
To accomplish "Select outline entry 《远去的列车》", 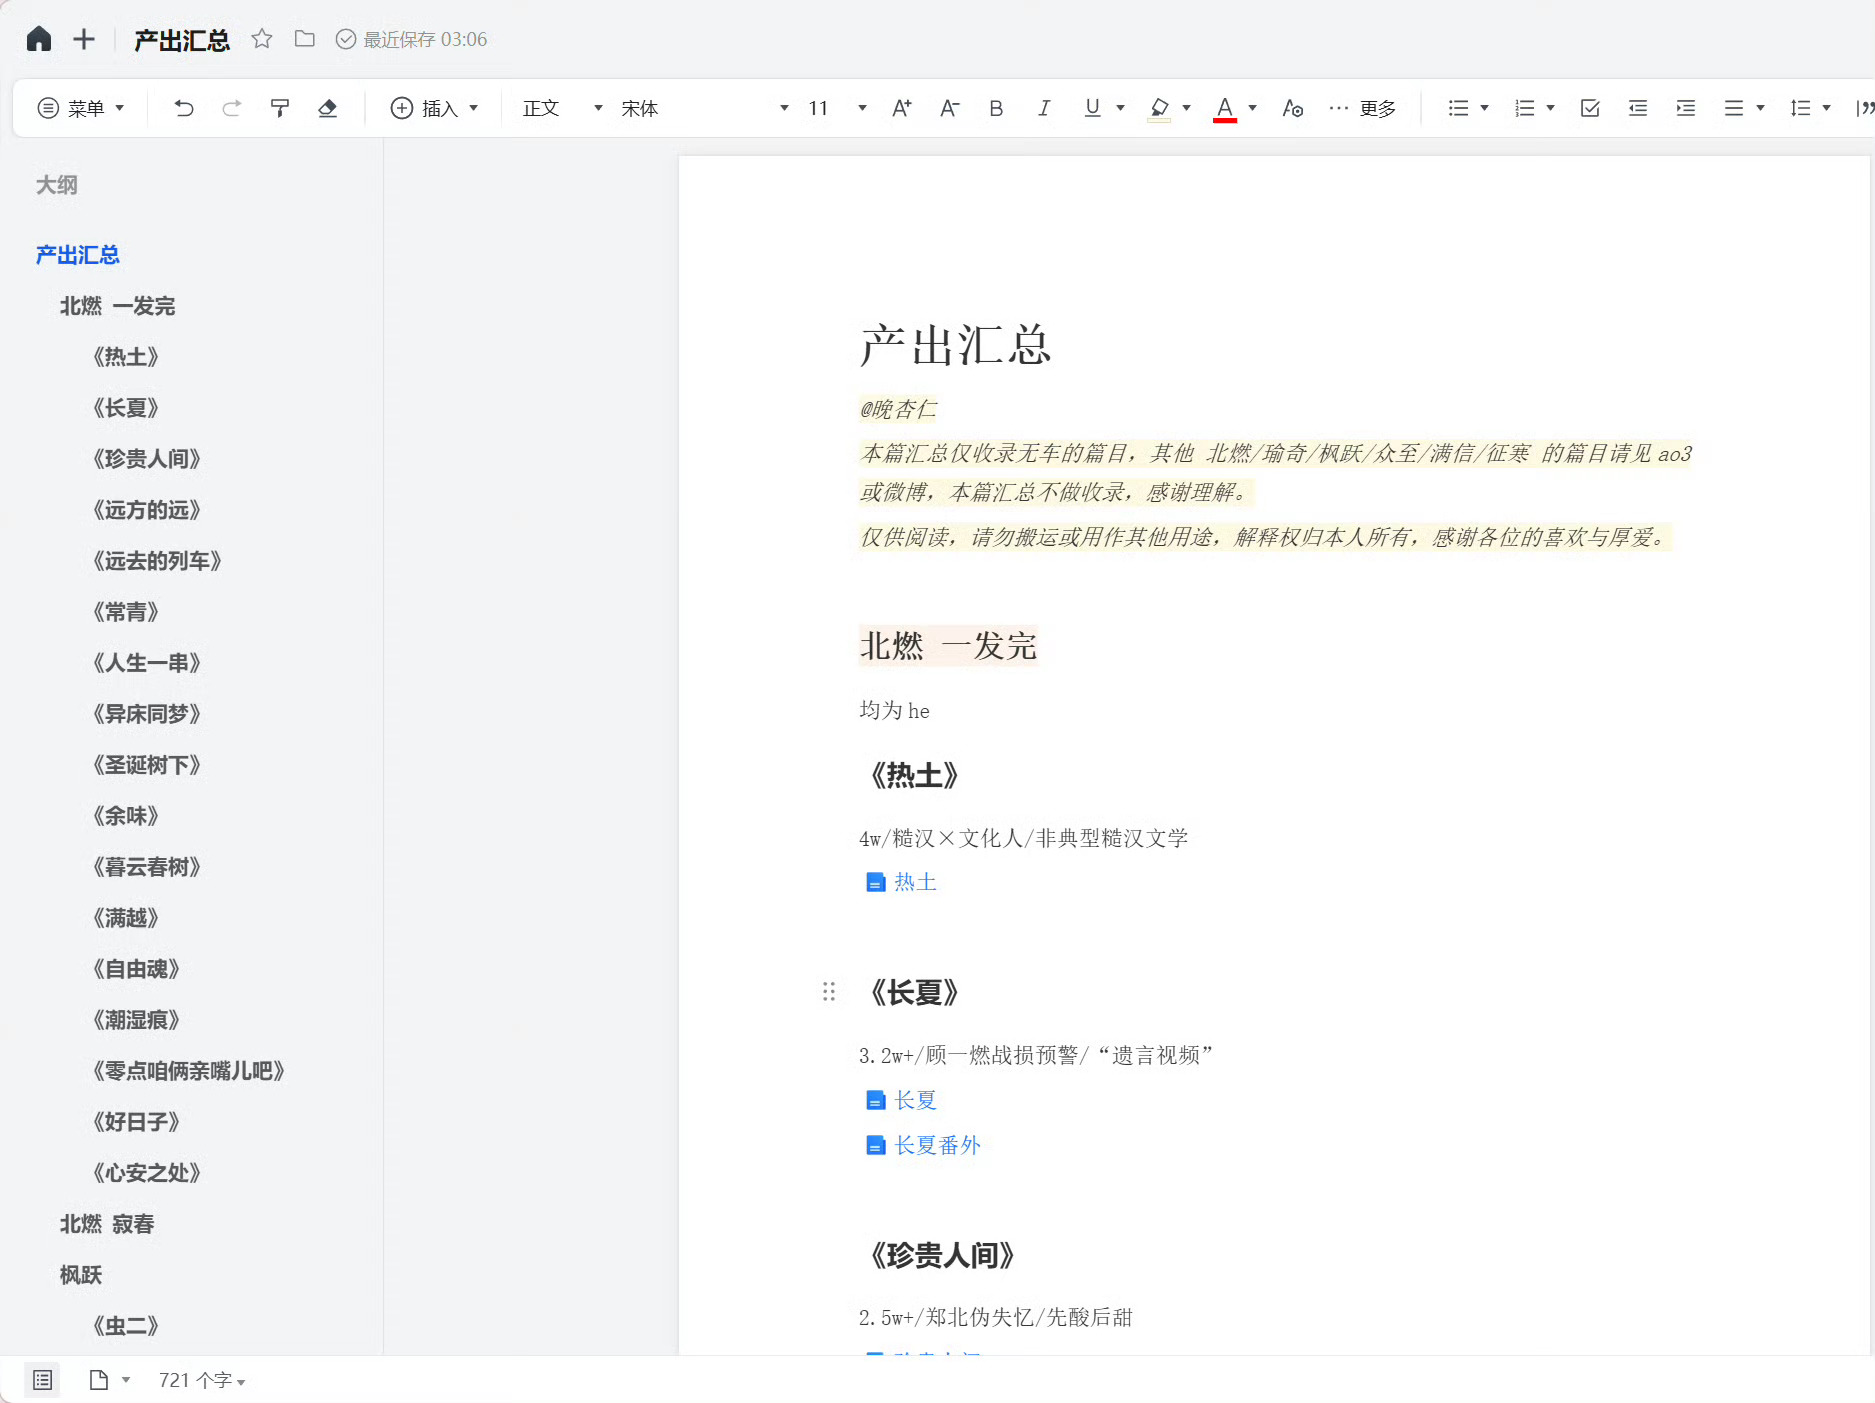I will tap(157, 561).
